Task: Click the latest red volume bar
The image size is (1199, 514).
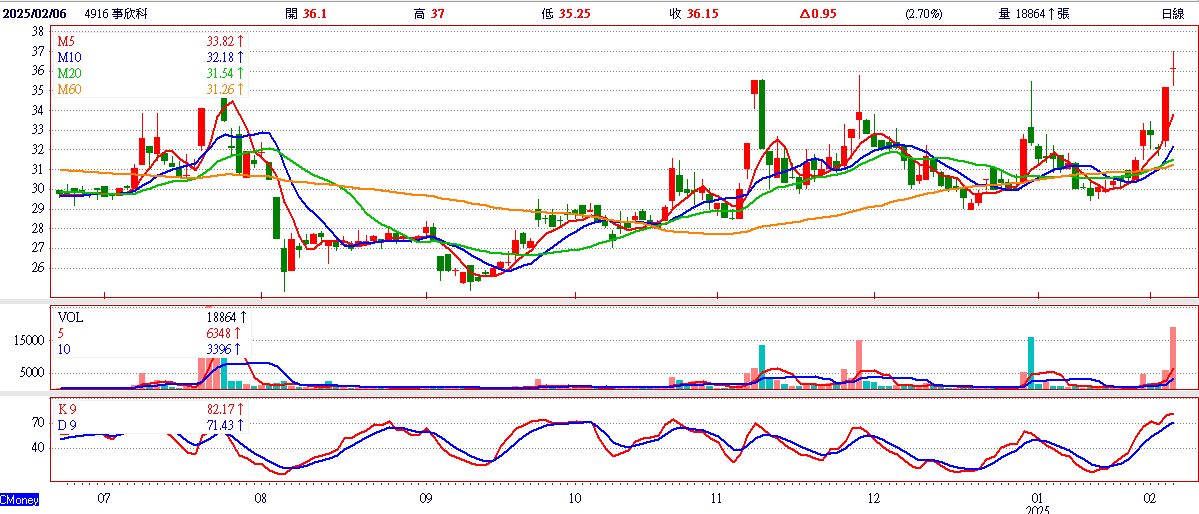Action: coord(1173,358)
